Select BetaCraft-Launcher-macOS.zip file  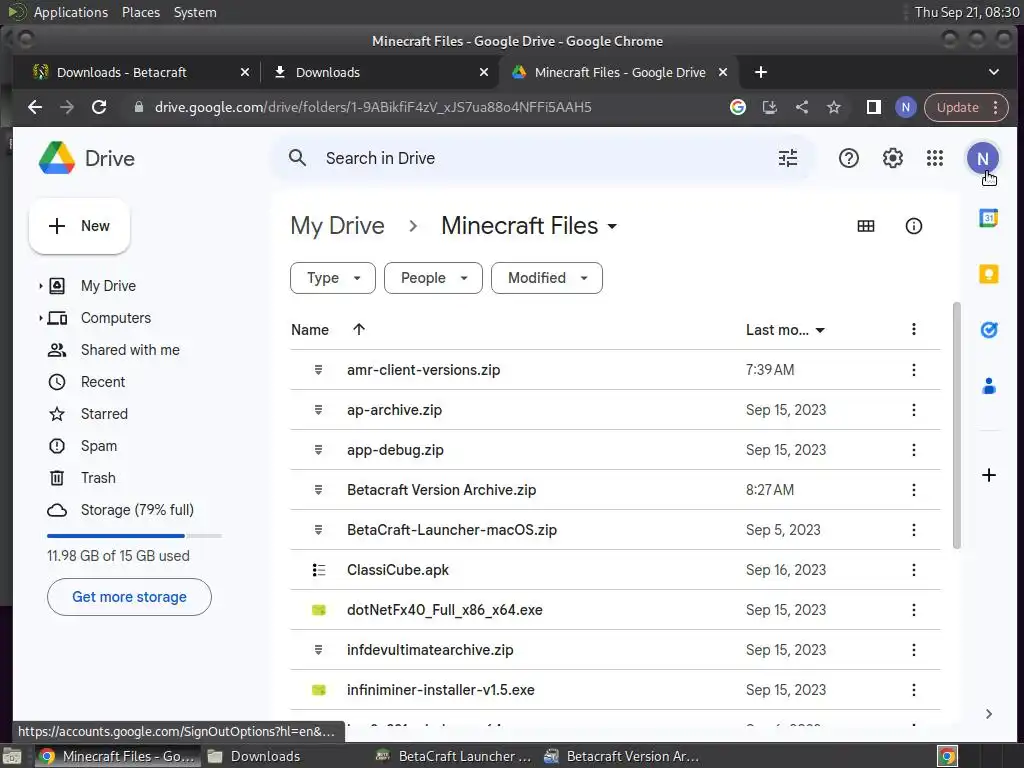pyautogui.click(x=615, y=530)
